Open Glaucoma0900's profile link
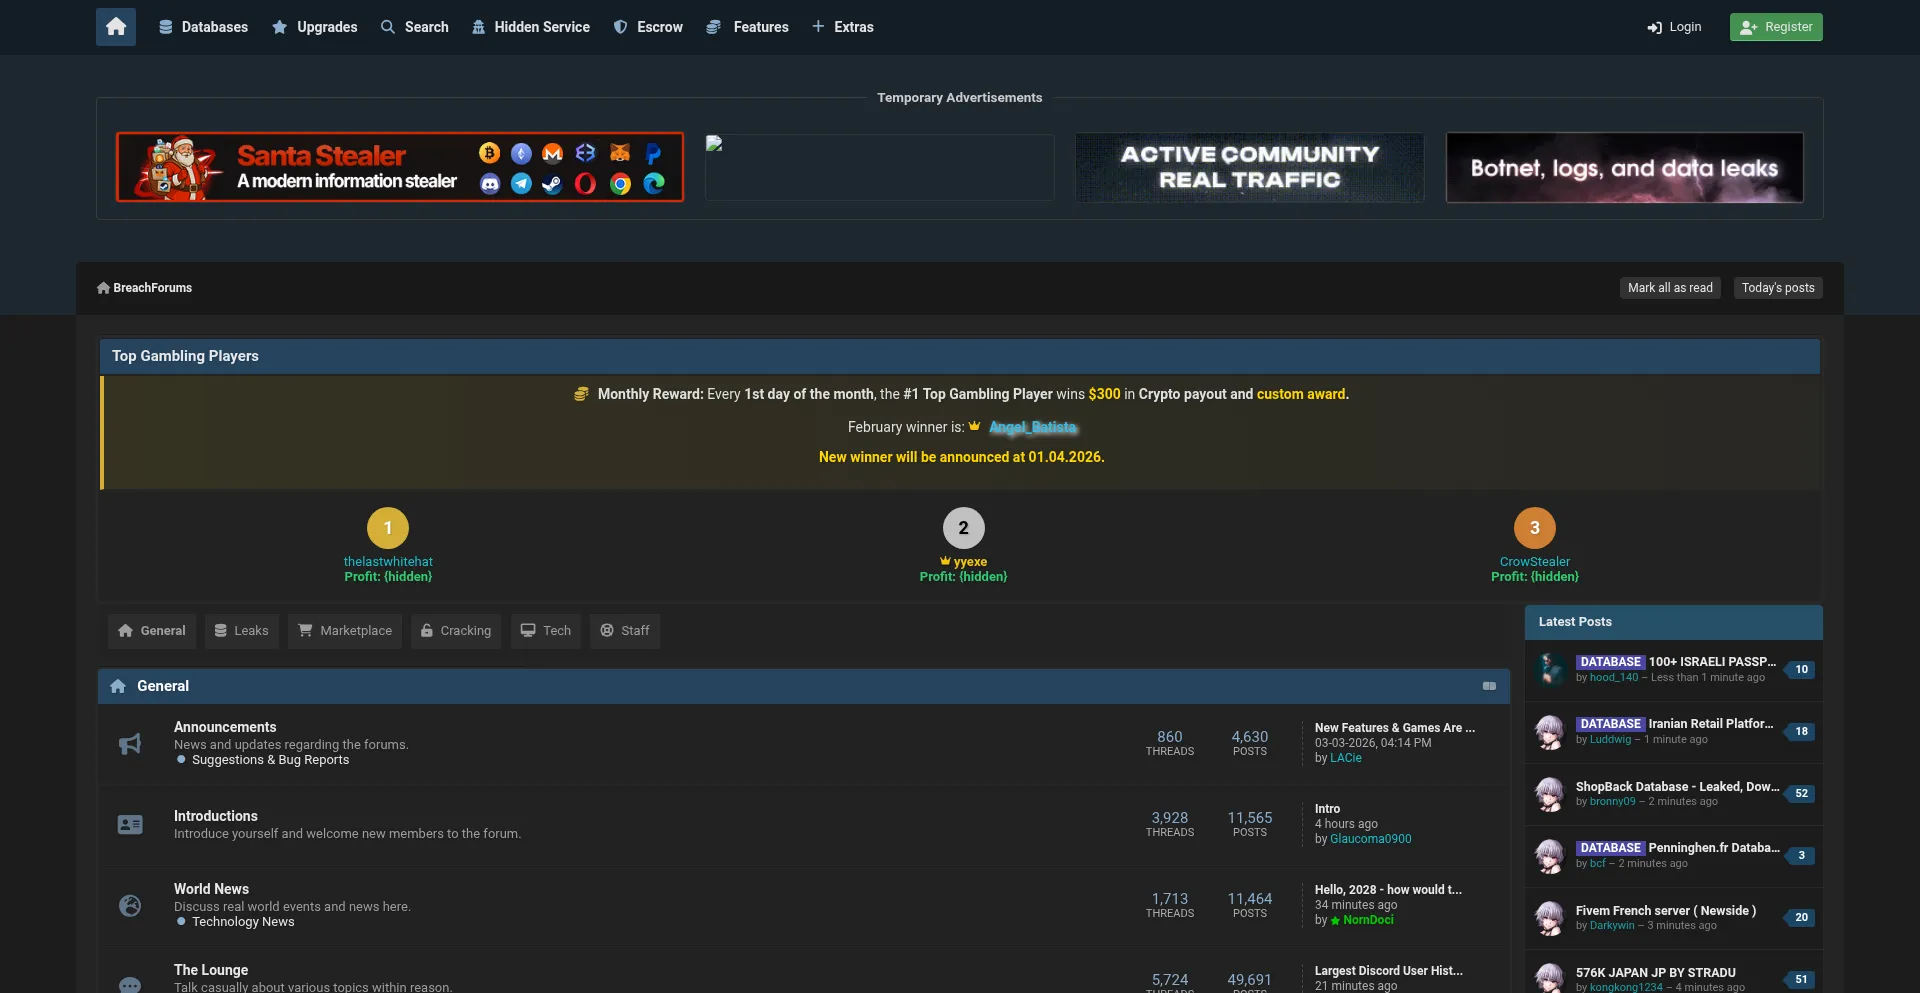The height and width of the screenshot is (993, 1920). click(x=1371, y=839)
